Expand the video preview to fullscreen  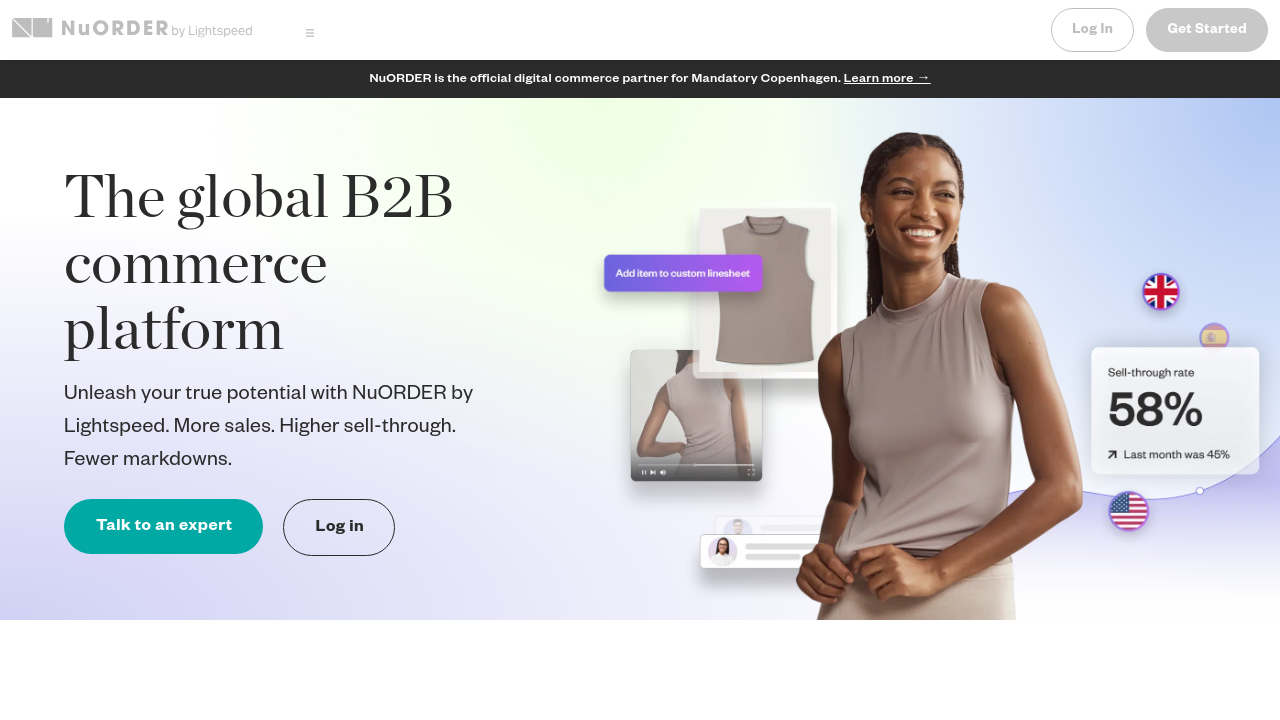point(751,472)
